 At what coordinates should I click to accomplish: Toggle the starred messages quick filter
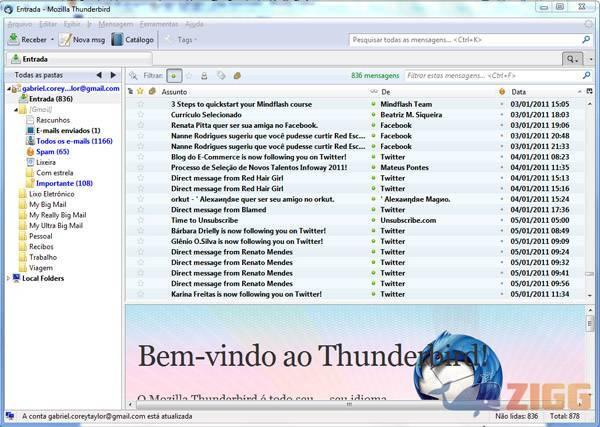190,76
